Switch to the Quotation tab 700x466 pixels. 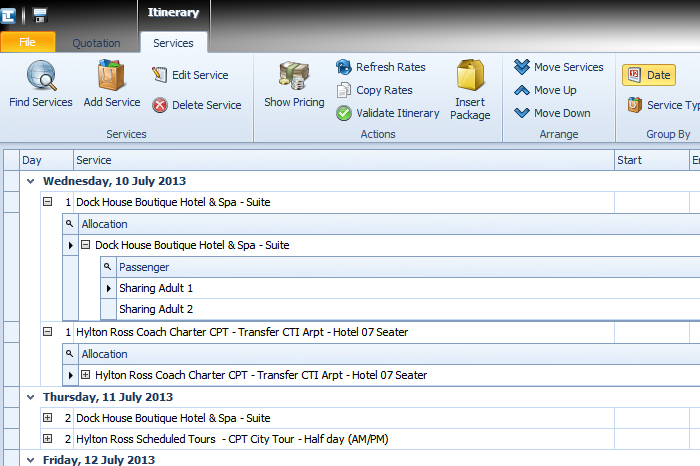tap(96, 43)
